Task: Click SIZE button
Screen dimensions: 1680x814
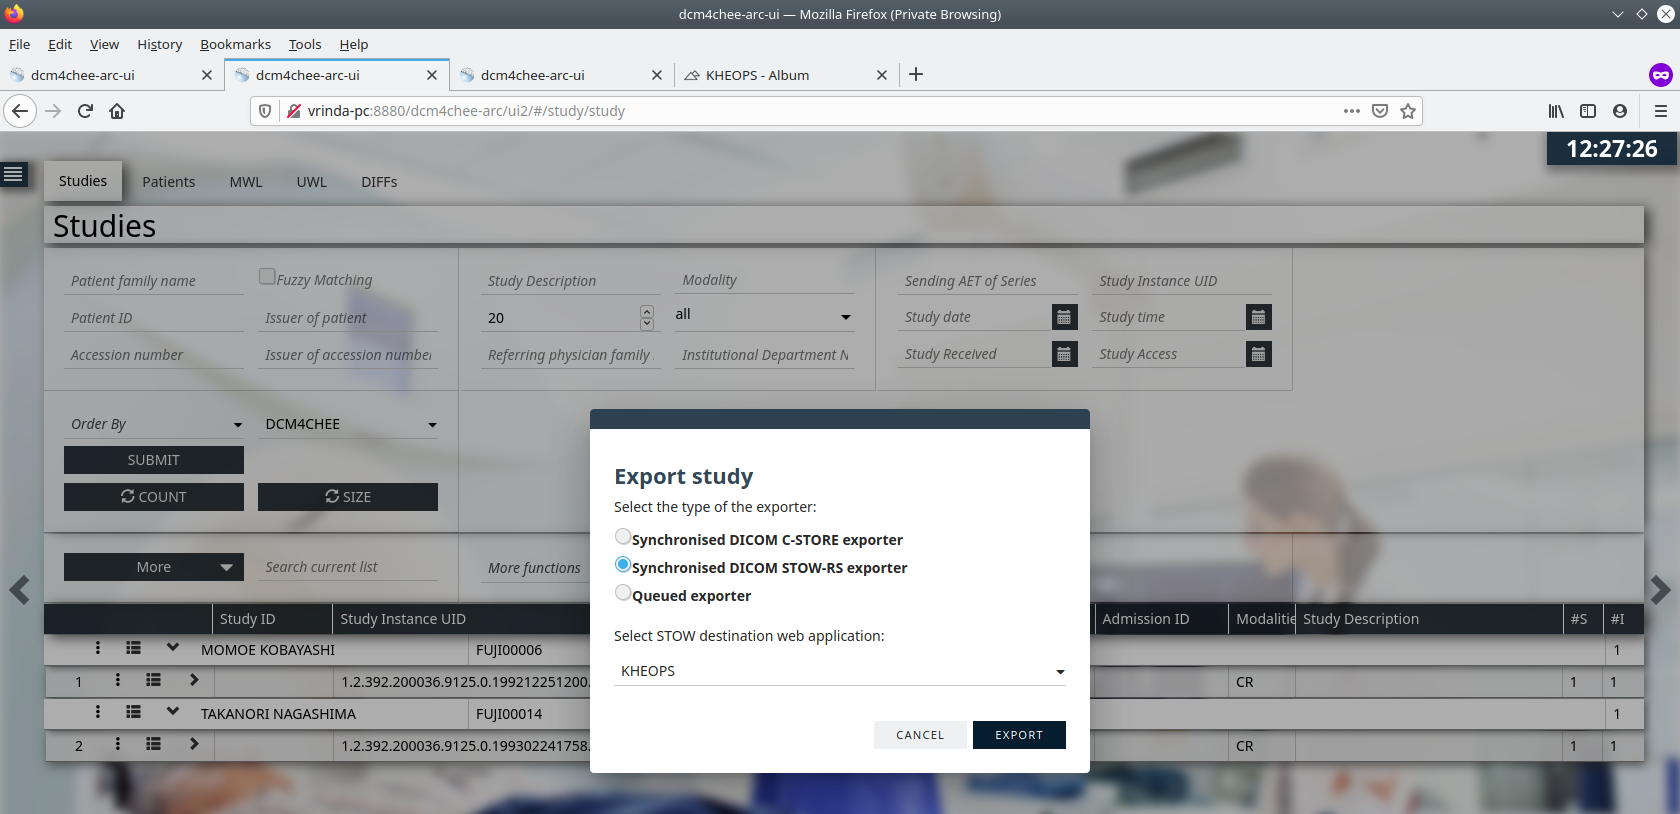Action: pyautogui.click(x=348, y=497)
